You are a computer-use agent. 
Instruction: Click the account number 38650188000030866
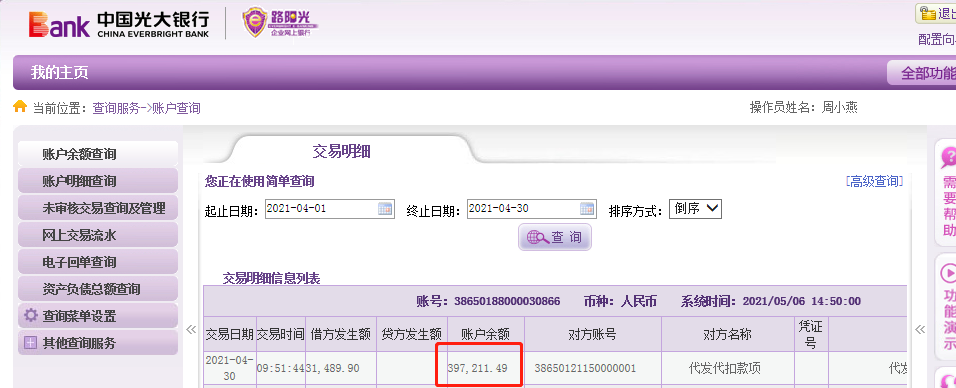tap(507, 301)
